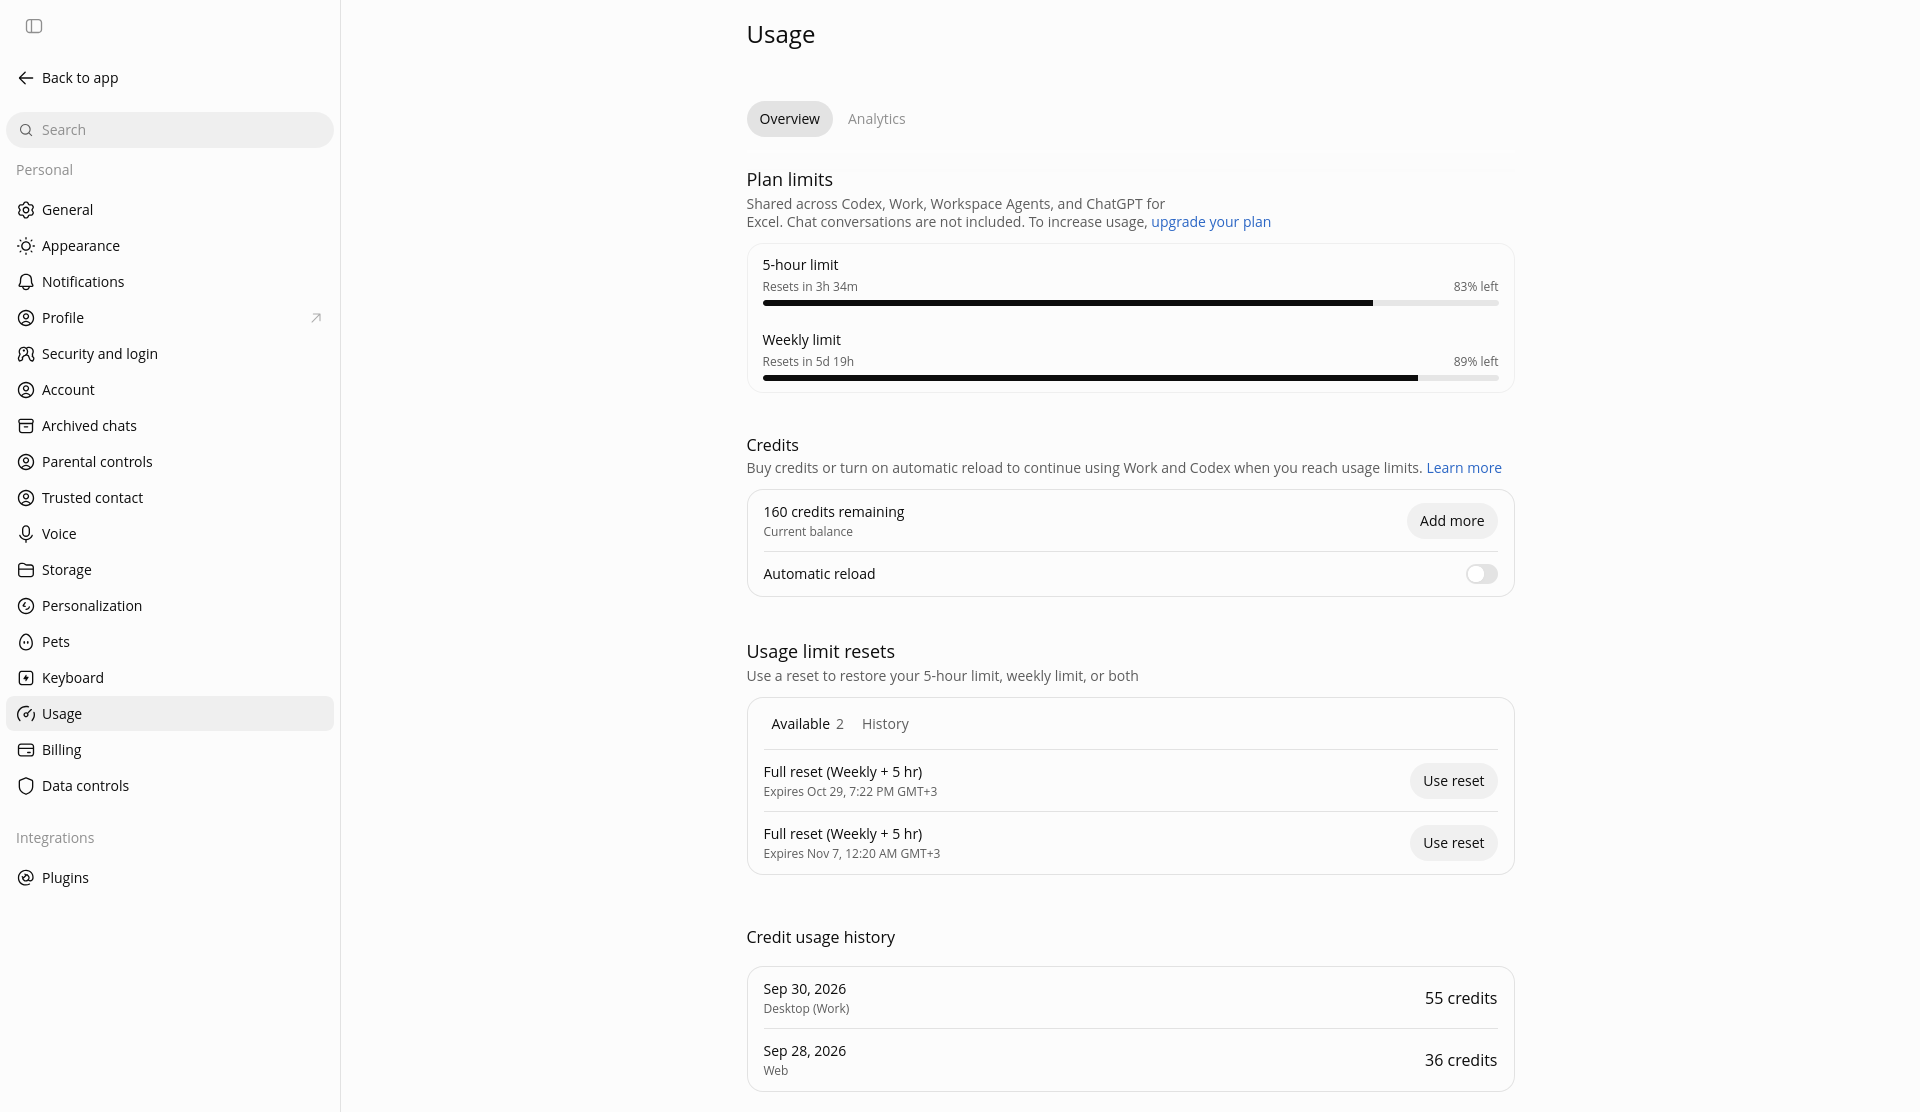The height and width of the screenshot is (1113, 1920).
Task: Click the Archived chats box icon
Action: (x=26, y=426)
